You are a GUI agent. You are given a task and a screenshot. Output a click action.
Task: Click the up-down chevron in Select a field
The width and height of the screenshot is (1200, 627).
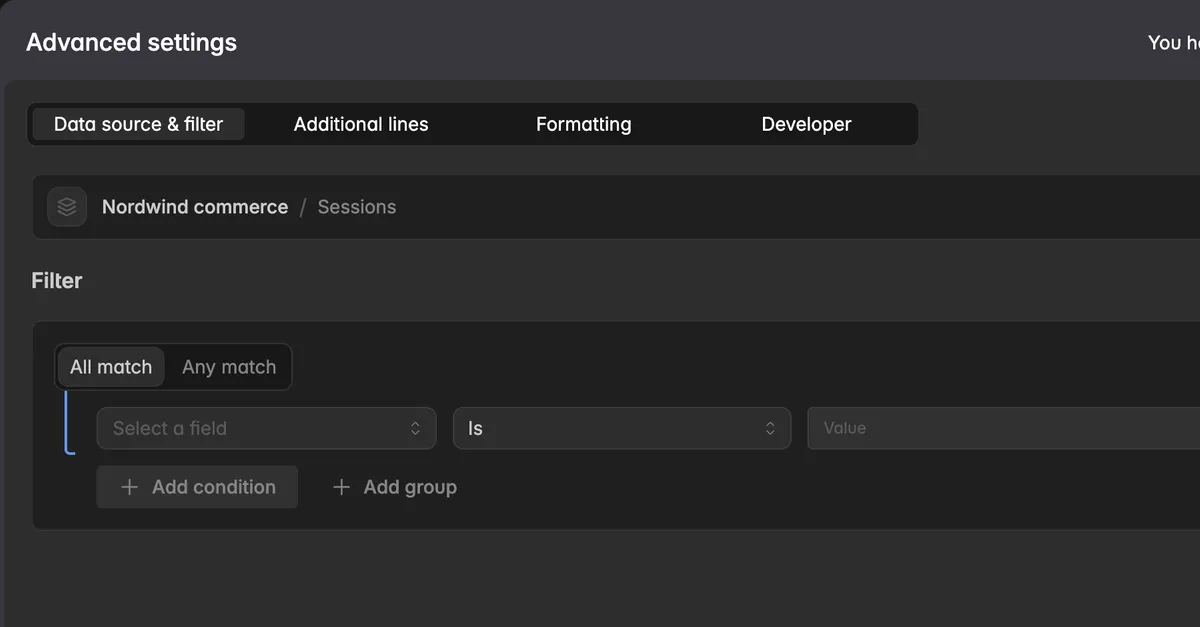pyautogui.click(x=416, y=428)
